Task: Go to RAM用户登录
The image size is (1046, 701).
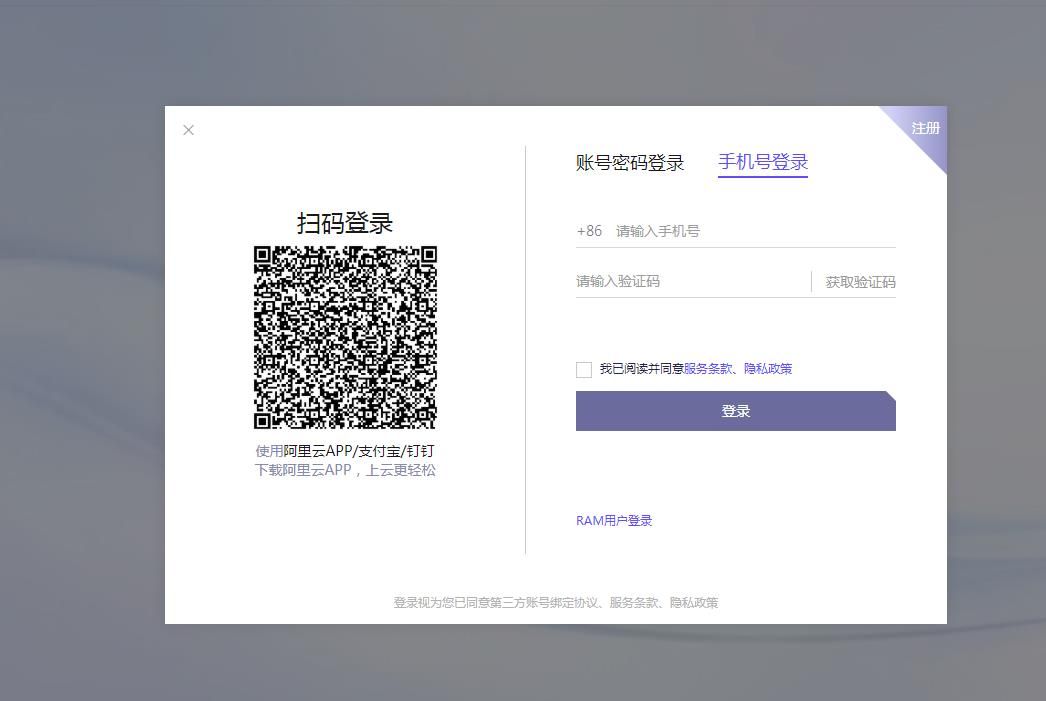Action: pyautogui.click(x=614, y=521)
